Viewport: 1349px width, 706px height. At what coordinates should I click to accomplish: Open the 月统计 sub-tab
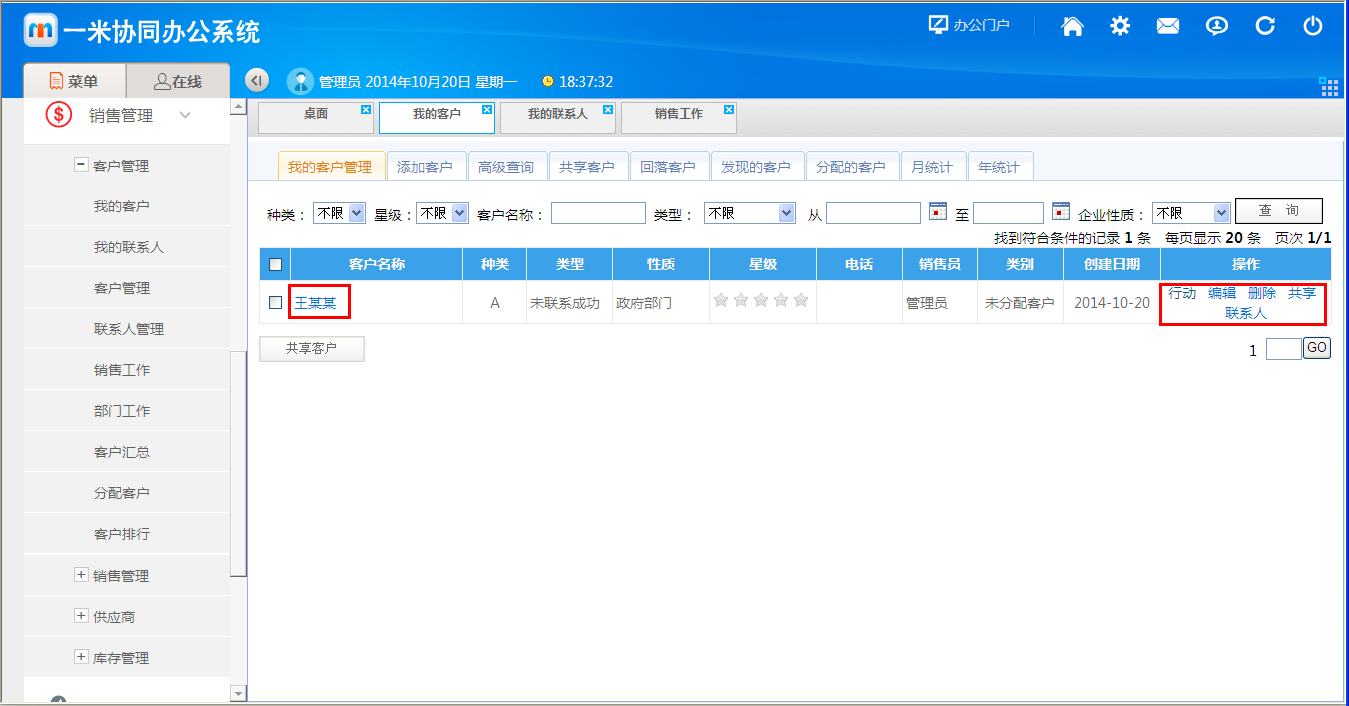[932, 167]
